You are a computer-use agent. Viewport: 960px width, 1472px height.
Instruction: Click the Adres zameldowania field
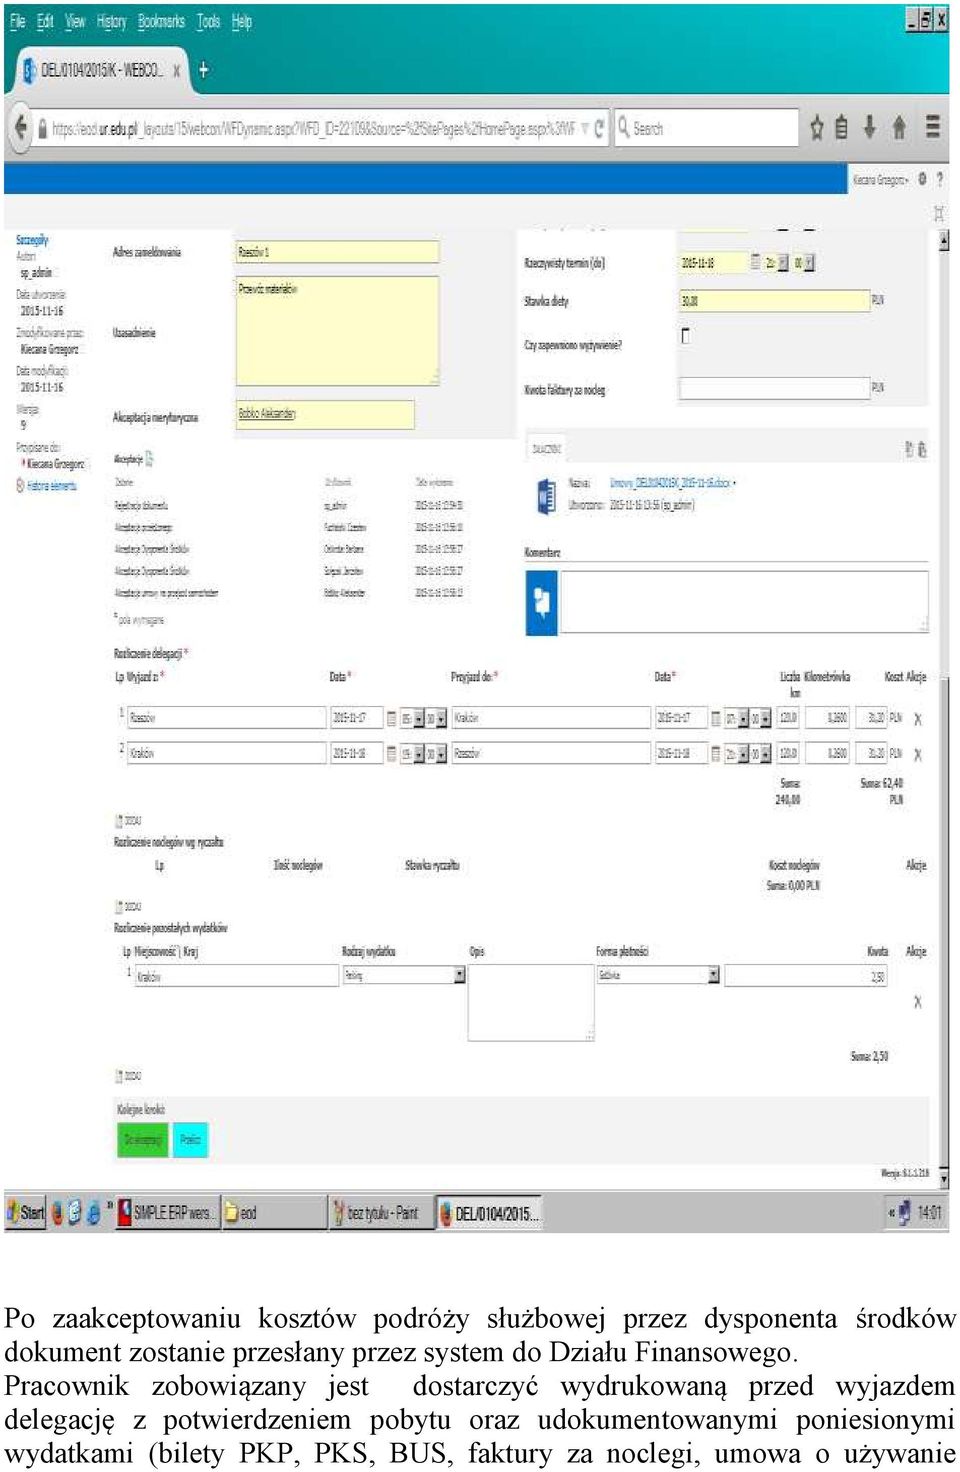point(337,252)
